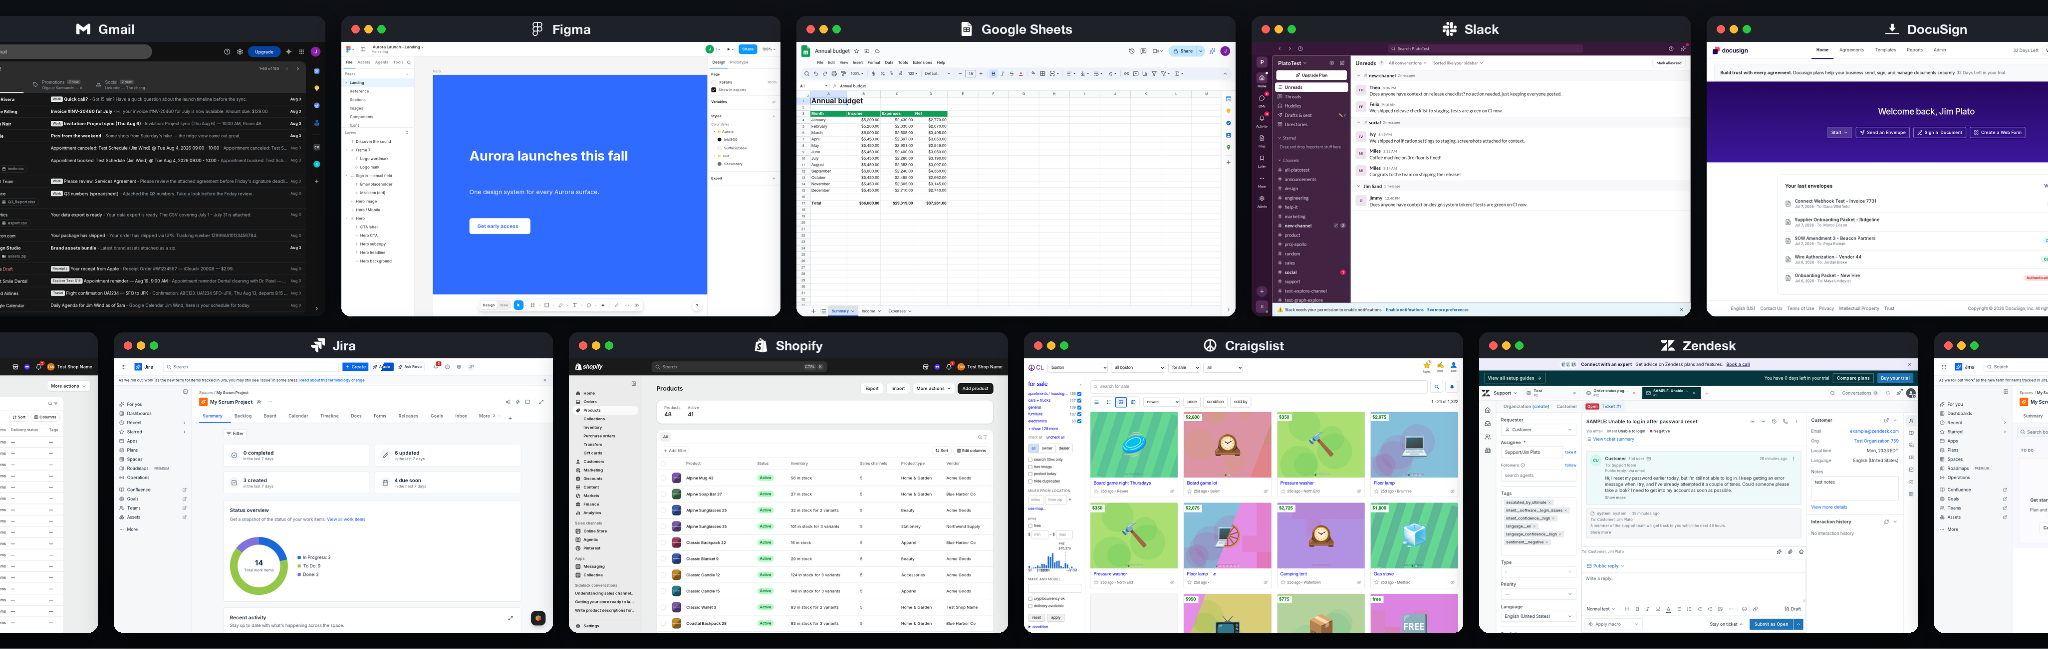Viewport: 2048px width, 649px height.
Task: Open Zendesk search magnifier icon
Action: pos(1832,393)
